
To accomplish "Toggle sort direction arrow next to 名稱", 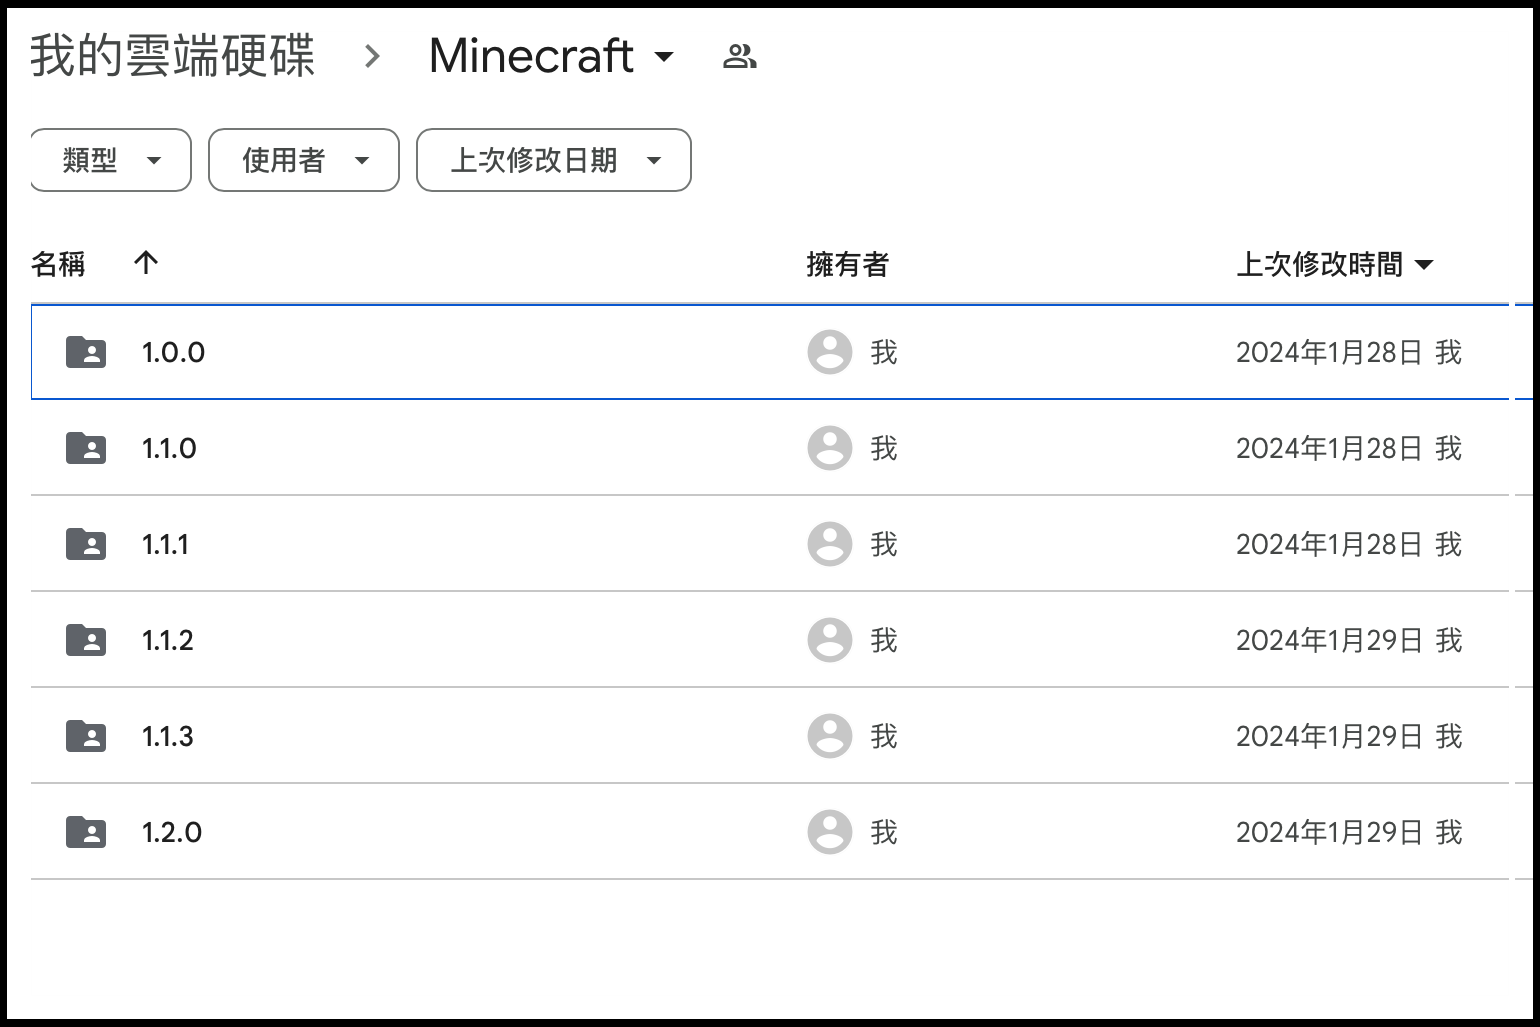I will coord(146,263).
